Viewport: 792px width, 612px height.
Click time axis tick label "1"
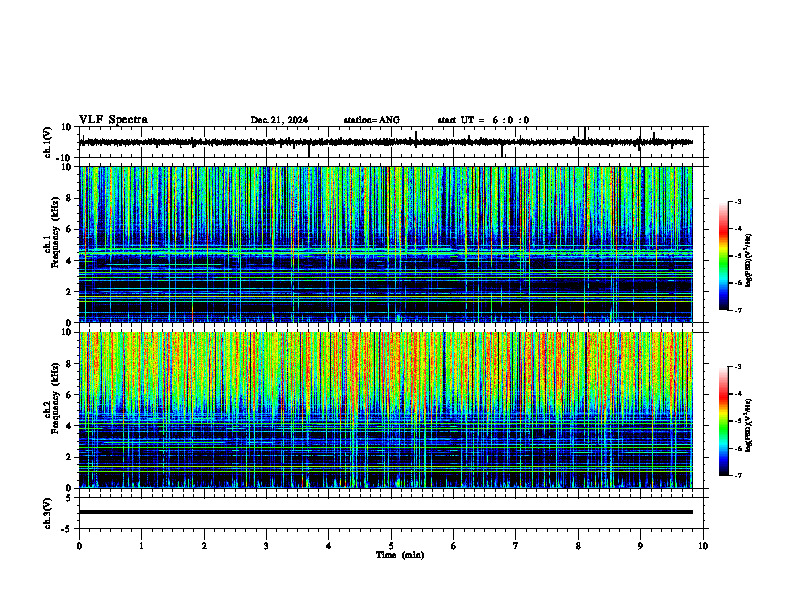[x=141, y=546]
